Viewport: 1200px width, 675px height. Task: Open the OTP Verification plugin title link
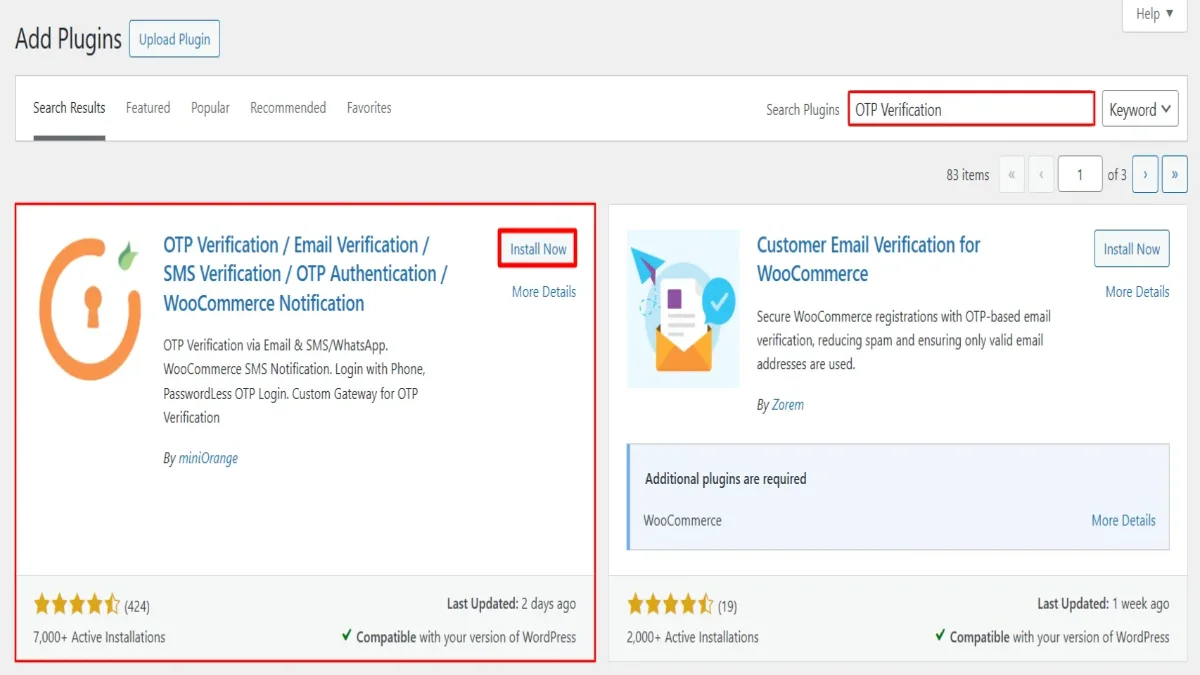305,274
